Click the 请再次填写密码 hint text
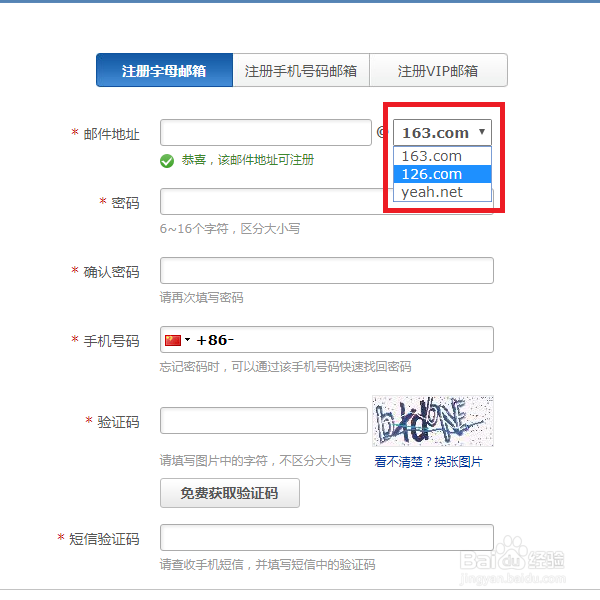Screen dimensions: 600x600 [202, 298]
